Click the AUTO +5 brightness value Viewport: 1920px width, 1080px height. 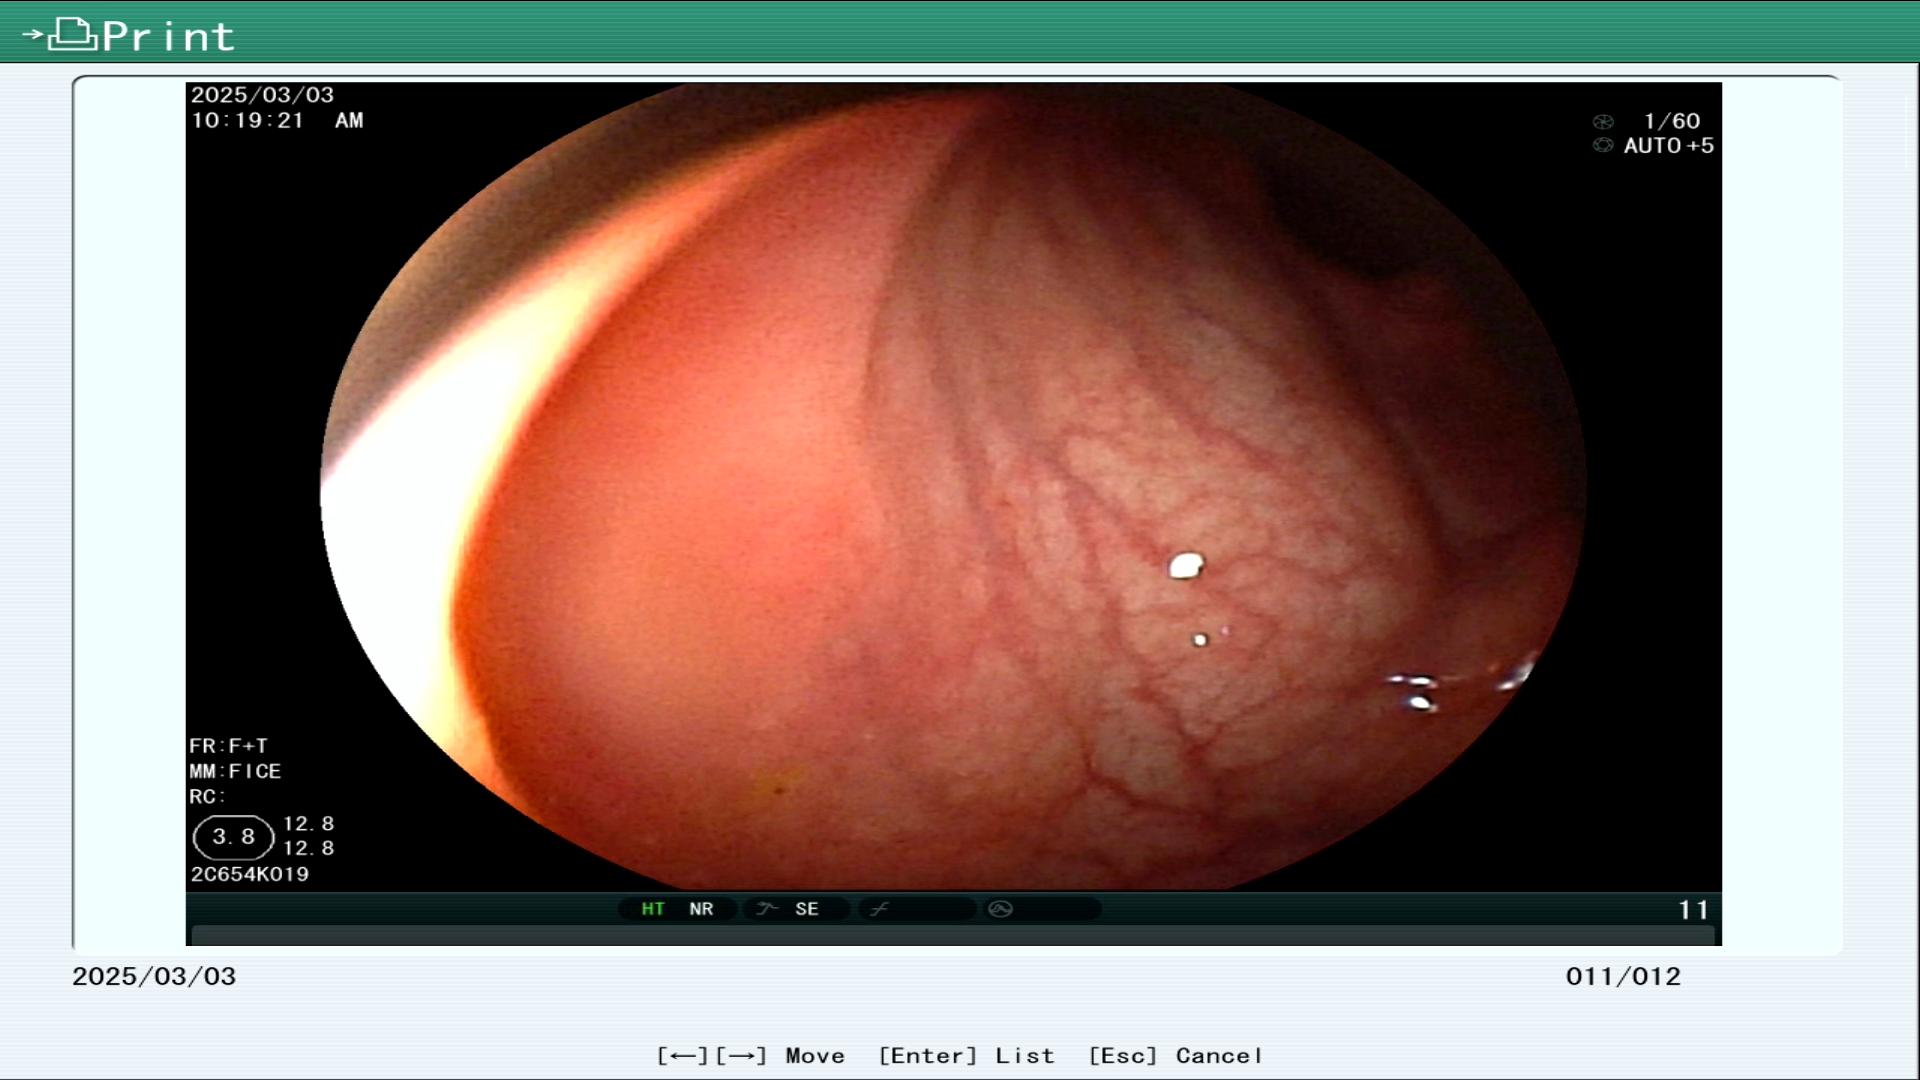[x=1669, y=146]
